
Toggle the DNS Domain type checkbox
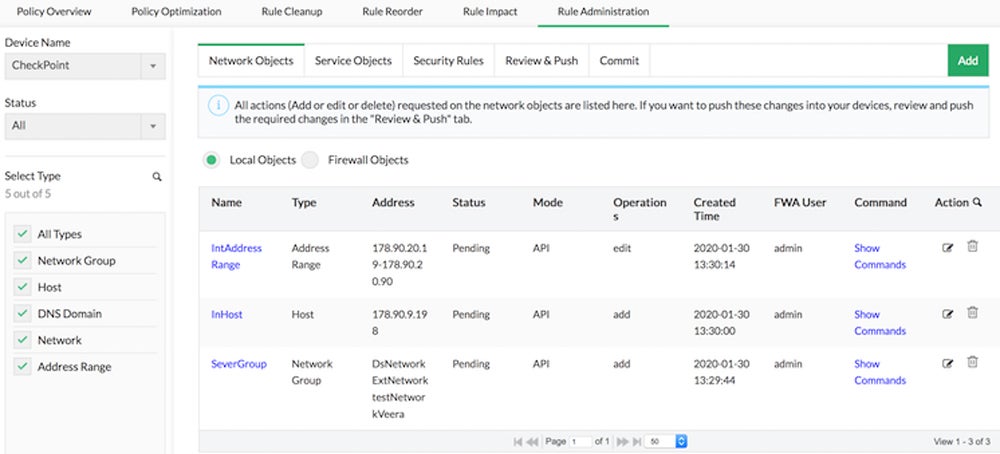point(22,314)
